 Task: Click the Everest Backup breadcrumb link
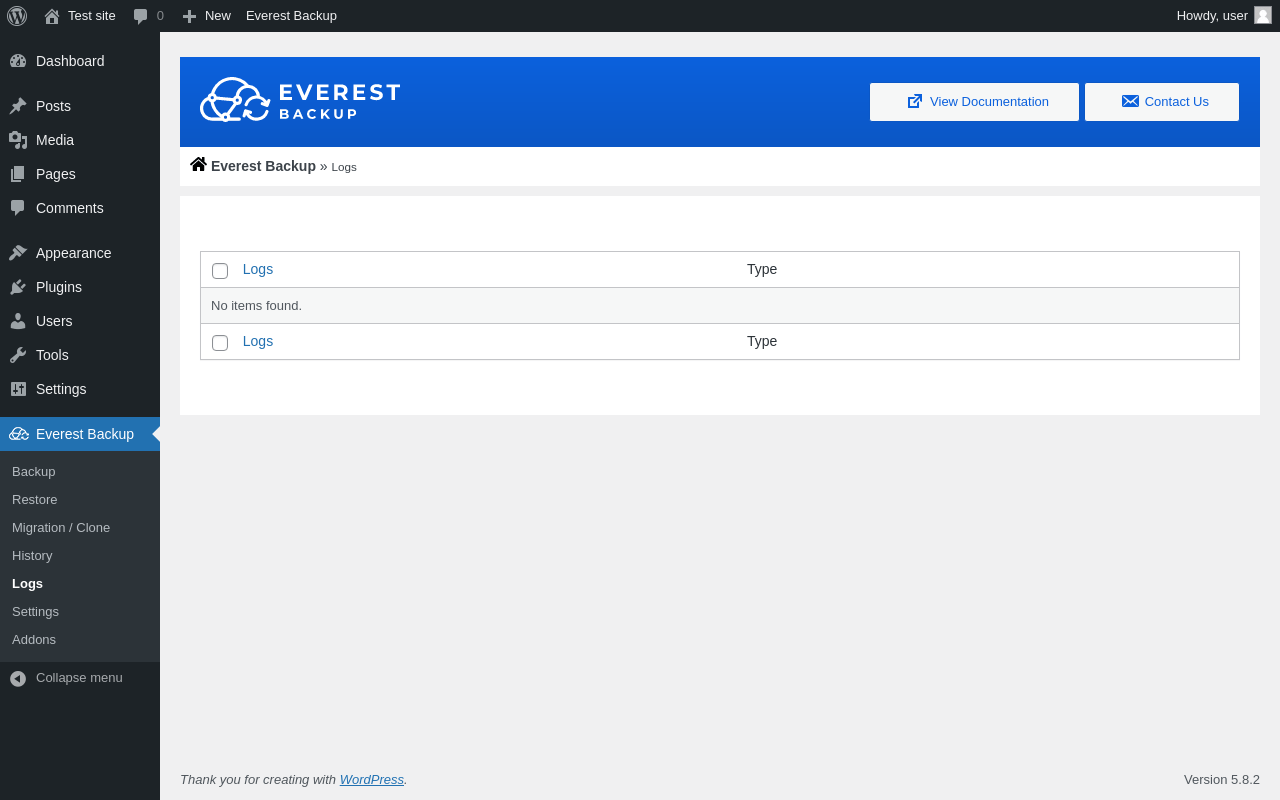pyautogui.click(x=263, y=166)
